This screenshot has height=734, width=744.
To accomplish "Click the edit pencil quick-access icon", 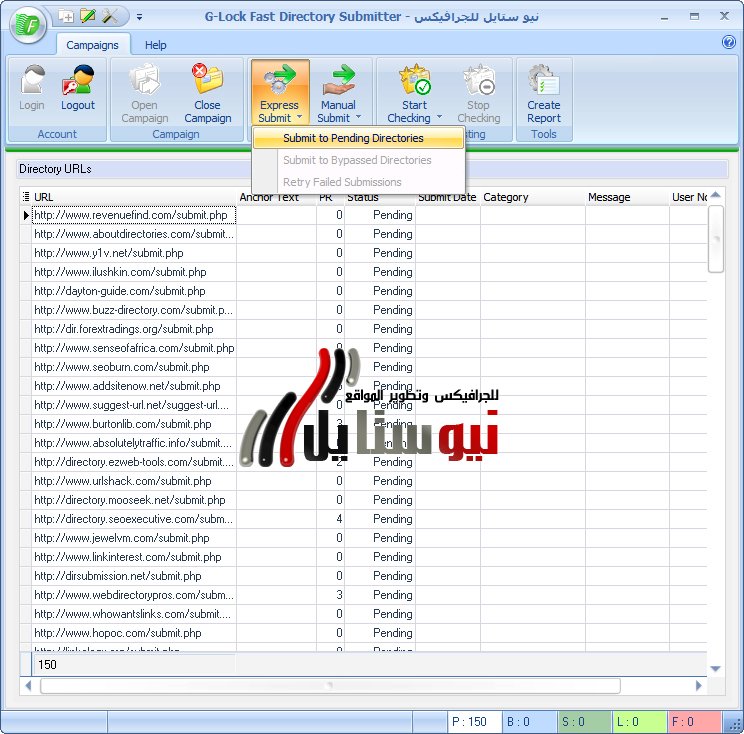I will tap(88, 16).
